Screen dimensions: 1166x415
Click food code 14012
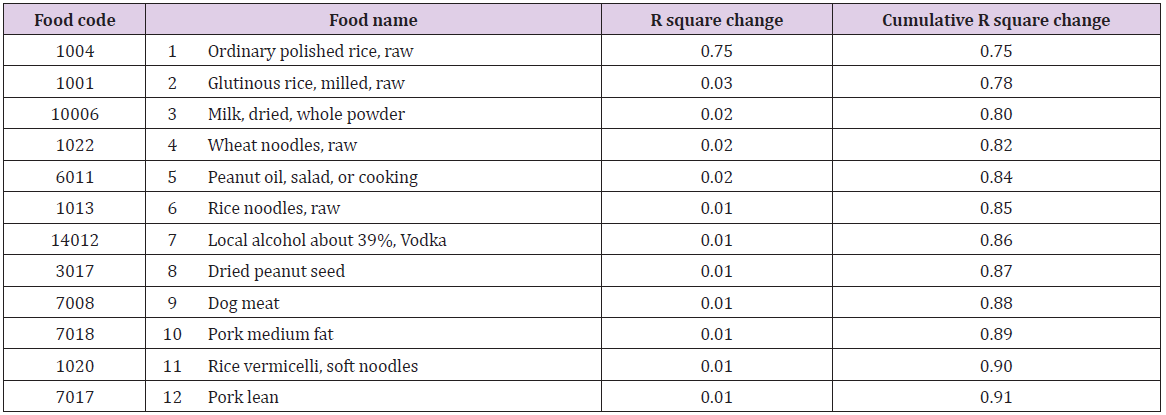point(75,240)
